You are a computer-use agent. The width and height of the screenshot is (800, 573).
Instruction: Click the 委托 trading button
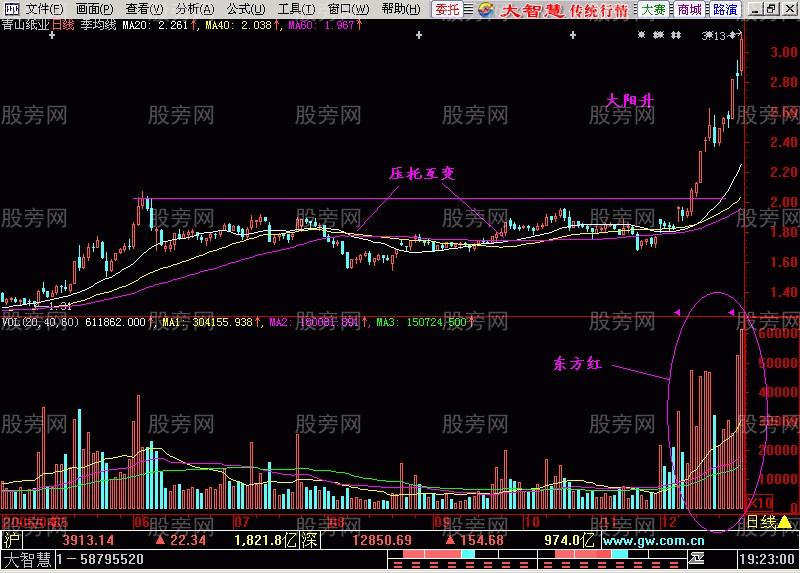tap(447, 9)
